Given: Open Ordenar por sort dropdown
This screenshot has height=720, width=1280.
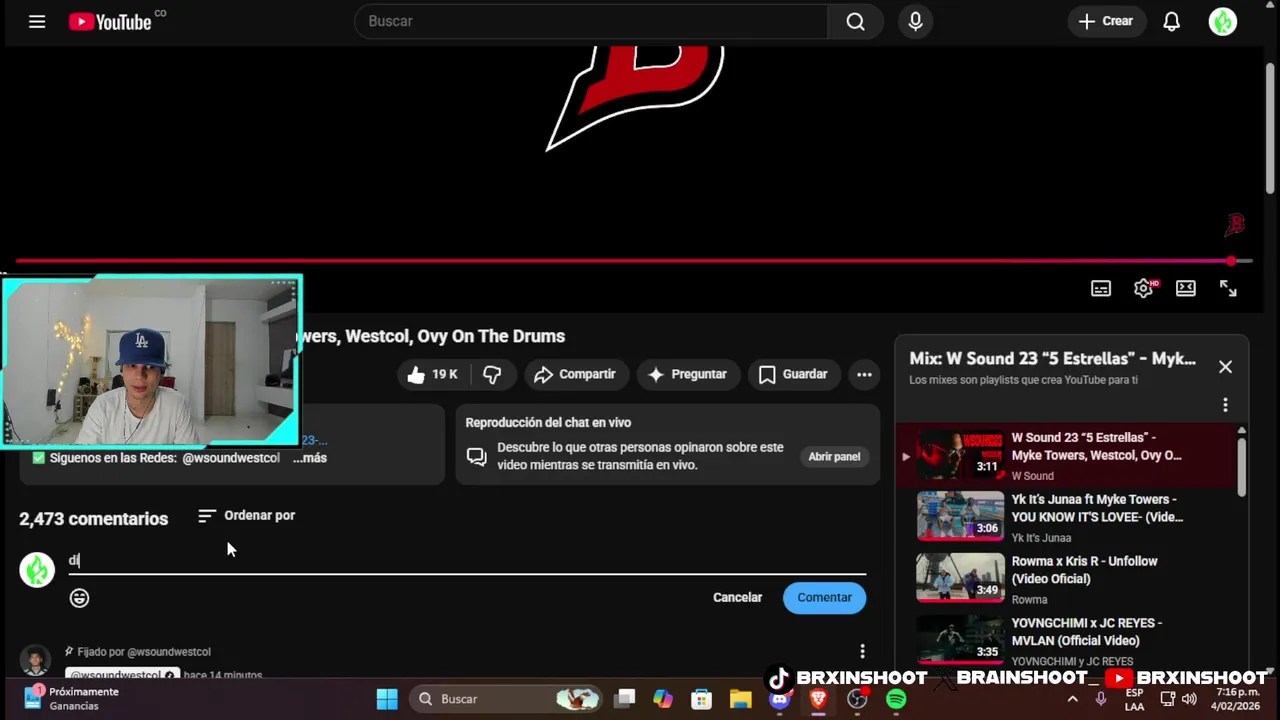Looking at the screenshot, I should [246, 515].
